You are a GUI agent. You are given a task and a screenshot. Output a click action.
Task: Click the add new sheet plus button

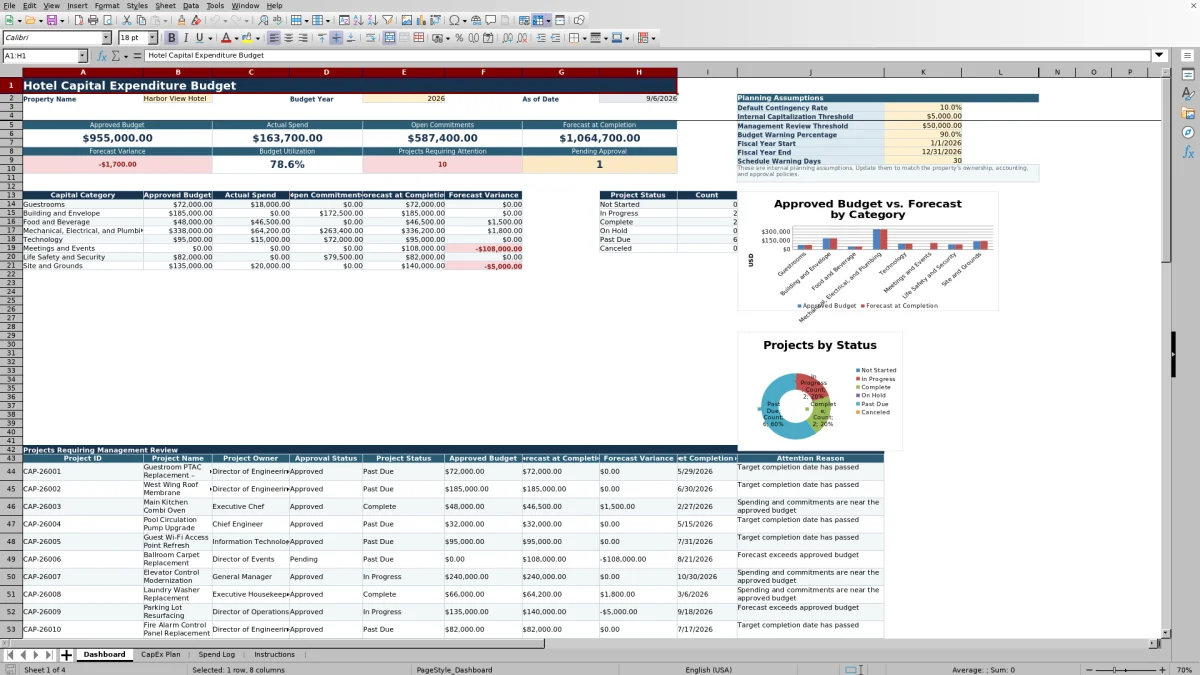point(66,655)
